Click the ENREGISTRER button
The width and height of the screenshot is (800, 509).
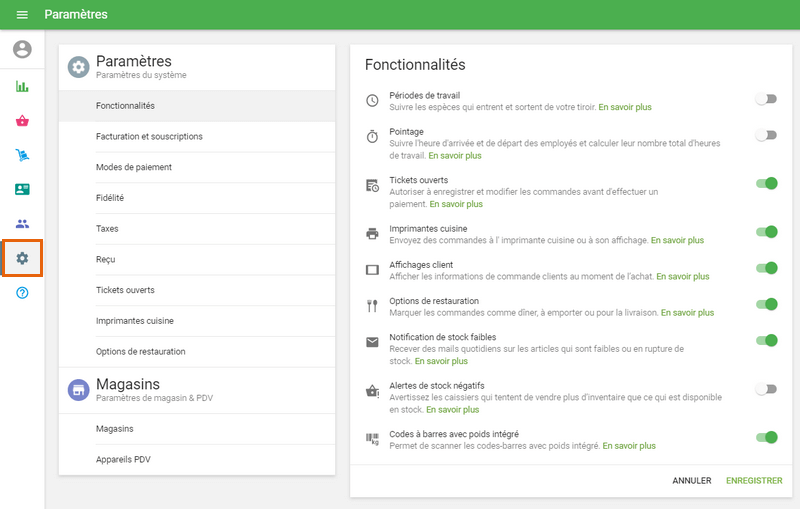tap(753, 480)
